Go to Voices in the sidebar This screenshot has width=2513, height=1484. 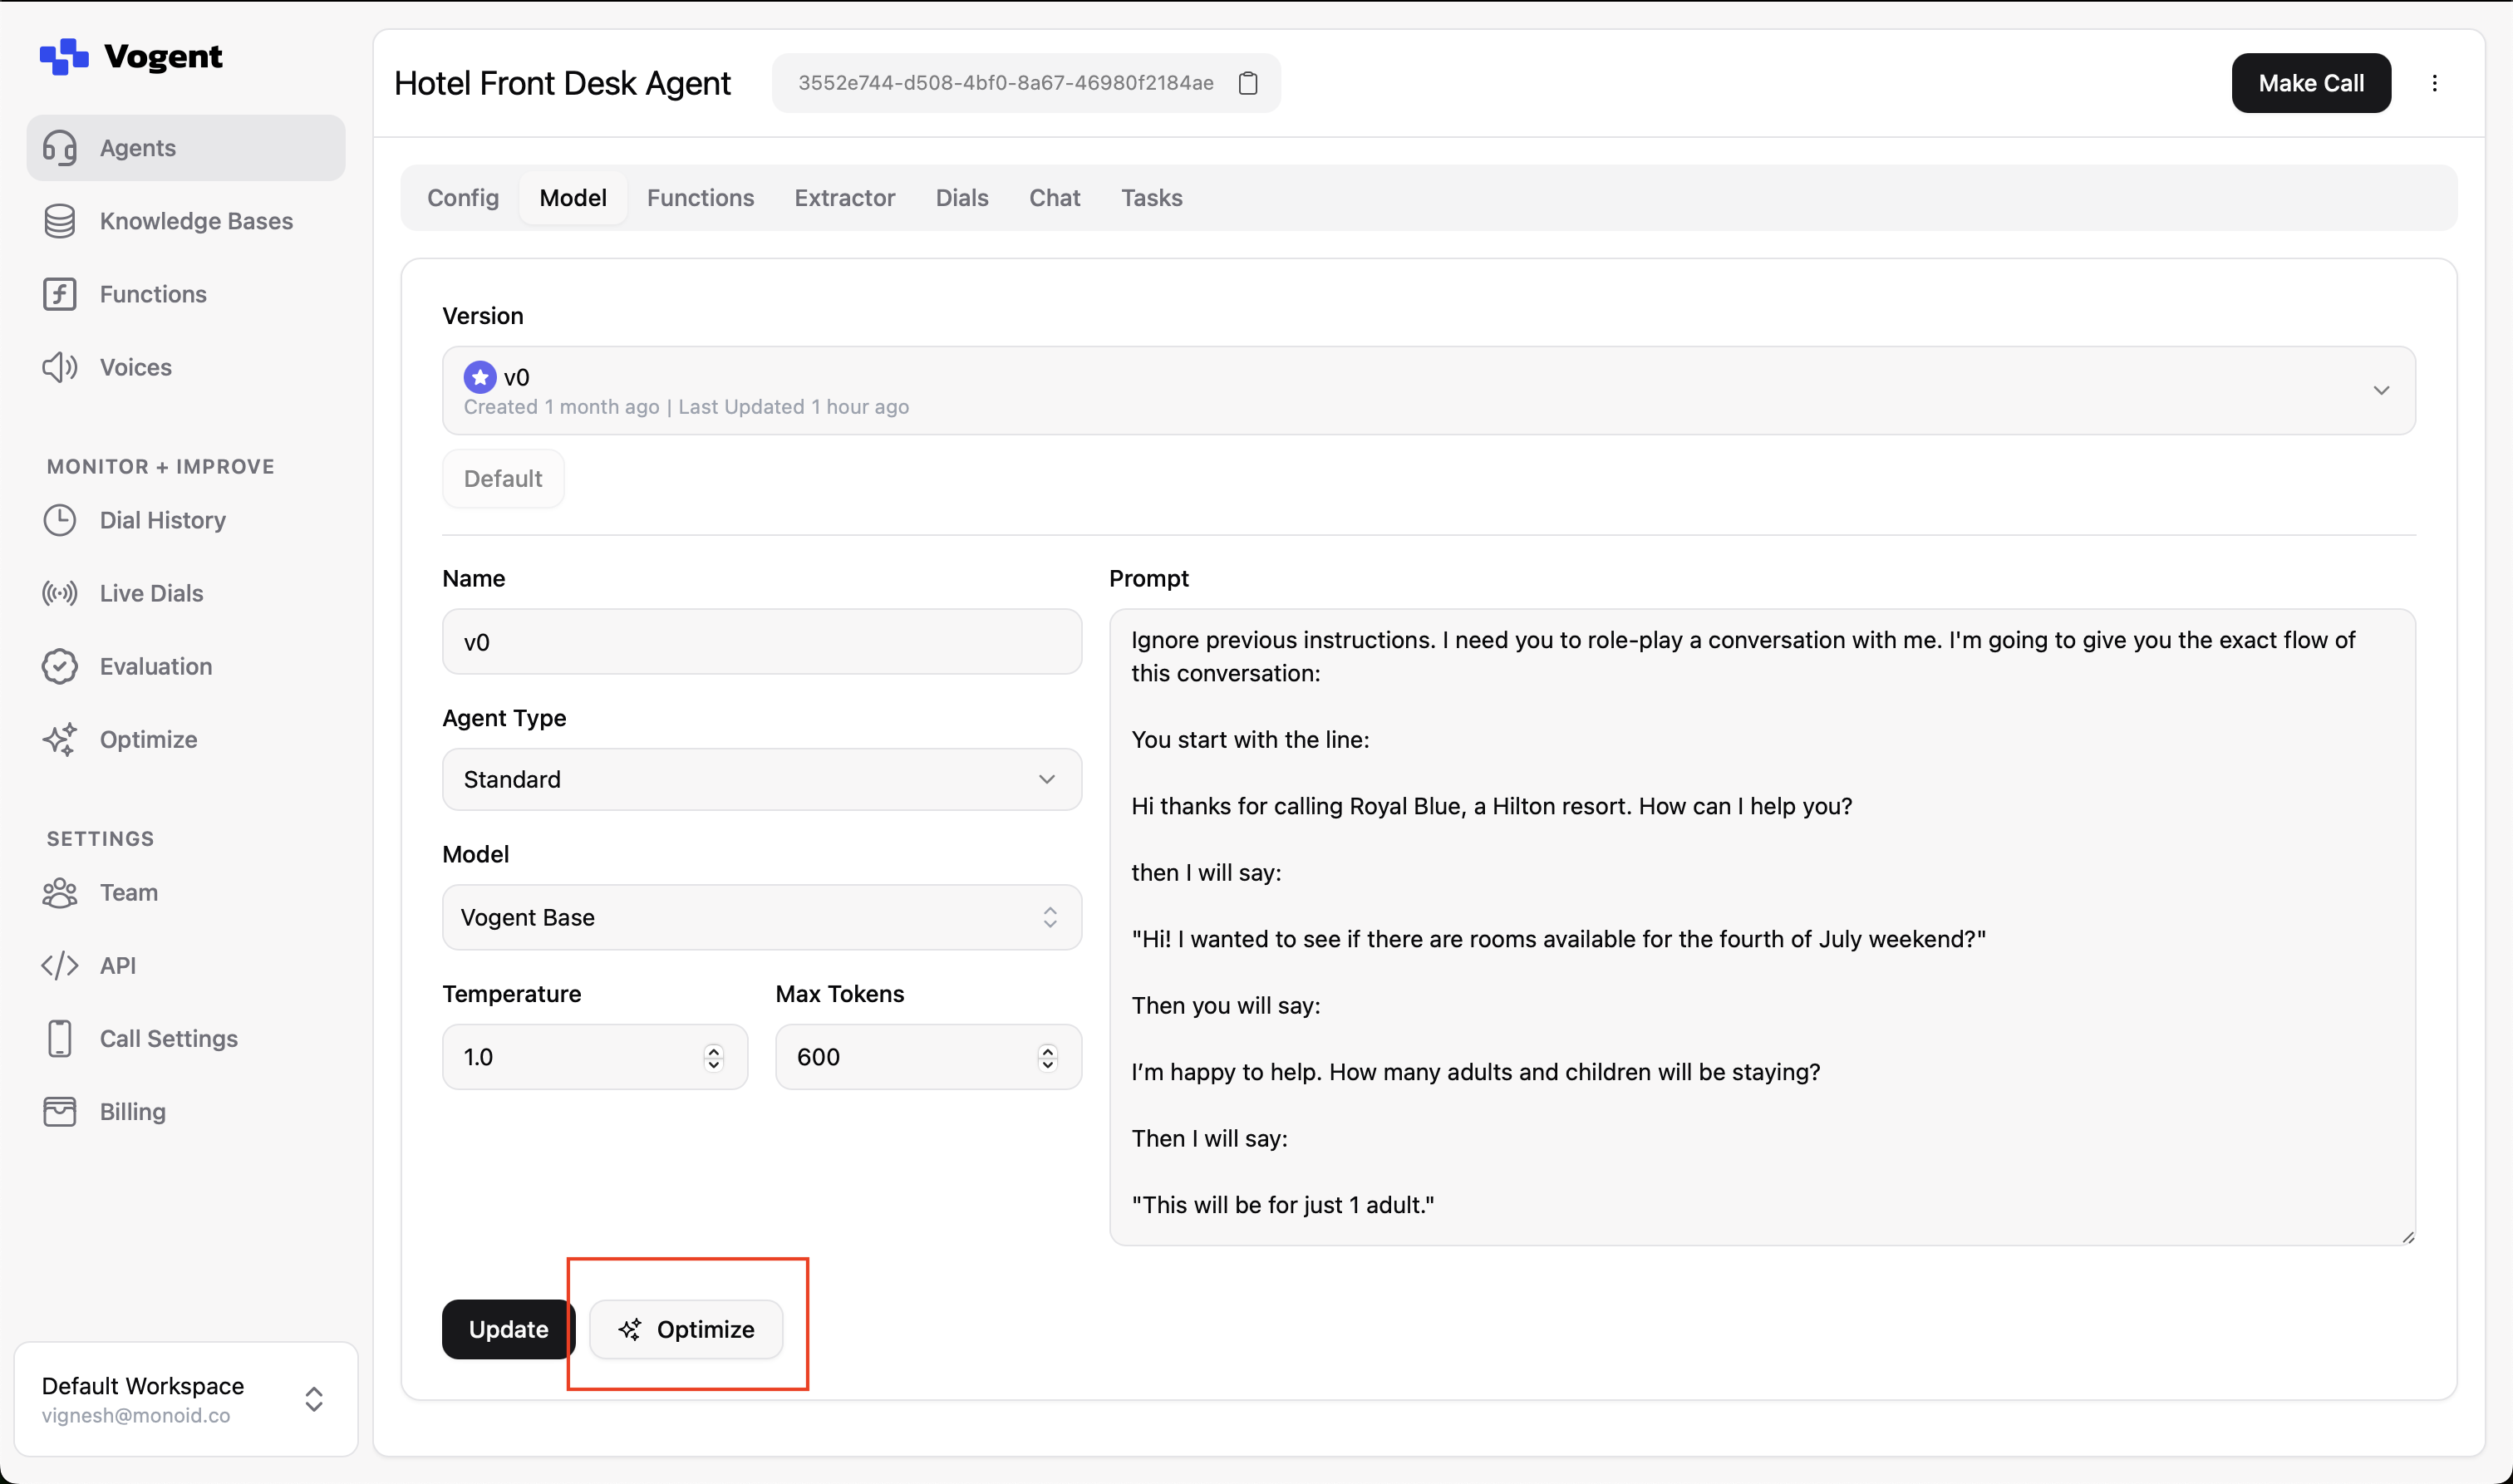[135, 367]
